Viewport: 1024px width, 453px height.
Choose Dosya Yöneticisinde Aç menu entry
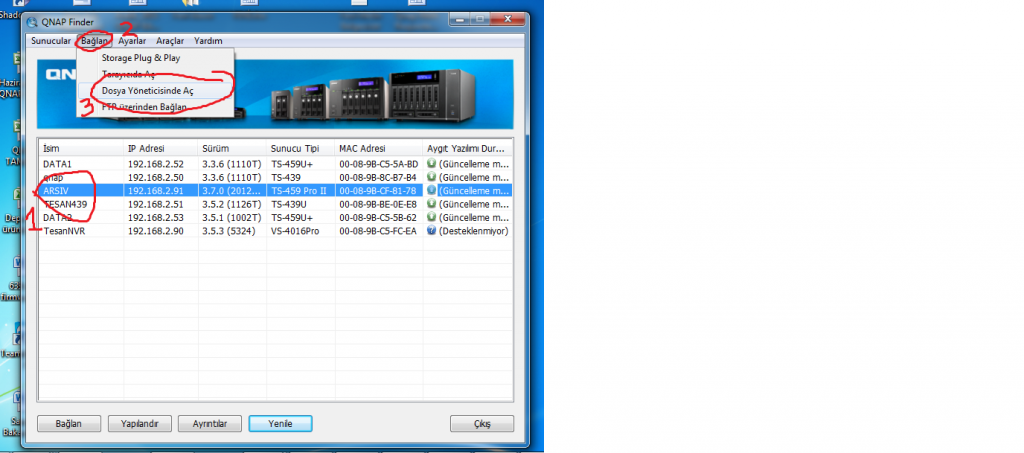[155, 91]
